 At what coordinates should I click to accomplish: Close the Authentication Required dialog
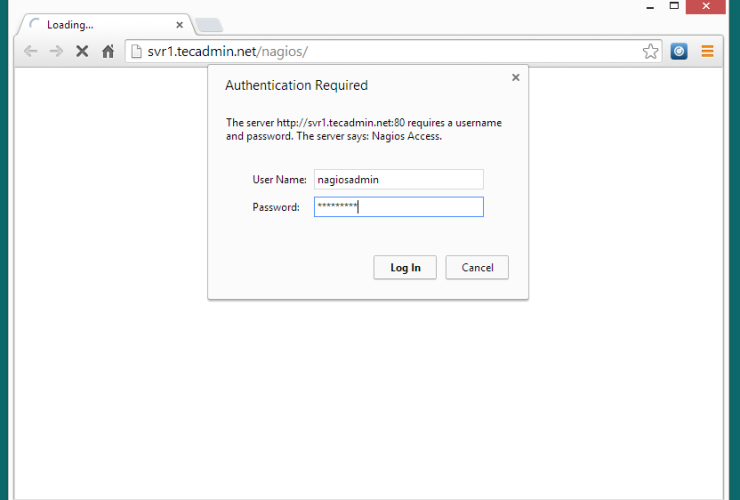click(516, 77)
